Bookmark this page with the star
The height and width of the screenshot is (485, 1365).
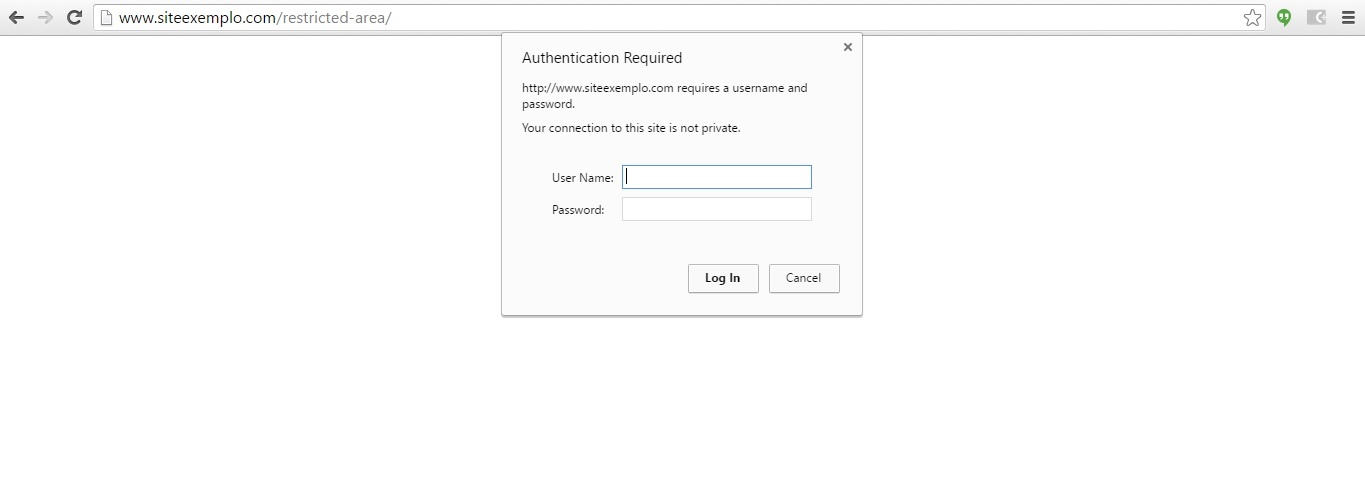pos(1252,17)
